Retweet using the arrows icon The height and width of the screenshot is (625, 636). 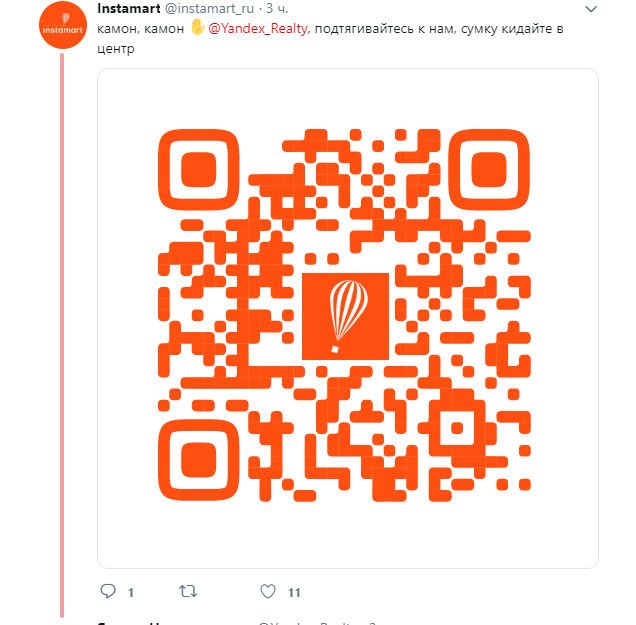click(188, 591)
